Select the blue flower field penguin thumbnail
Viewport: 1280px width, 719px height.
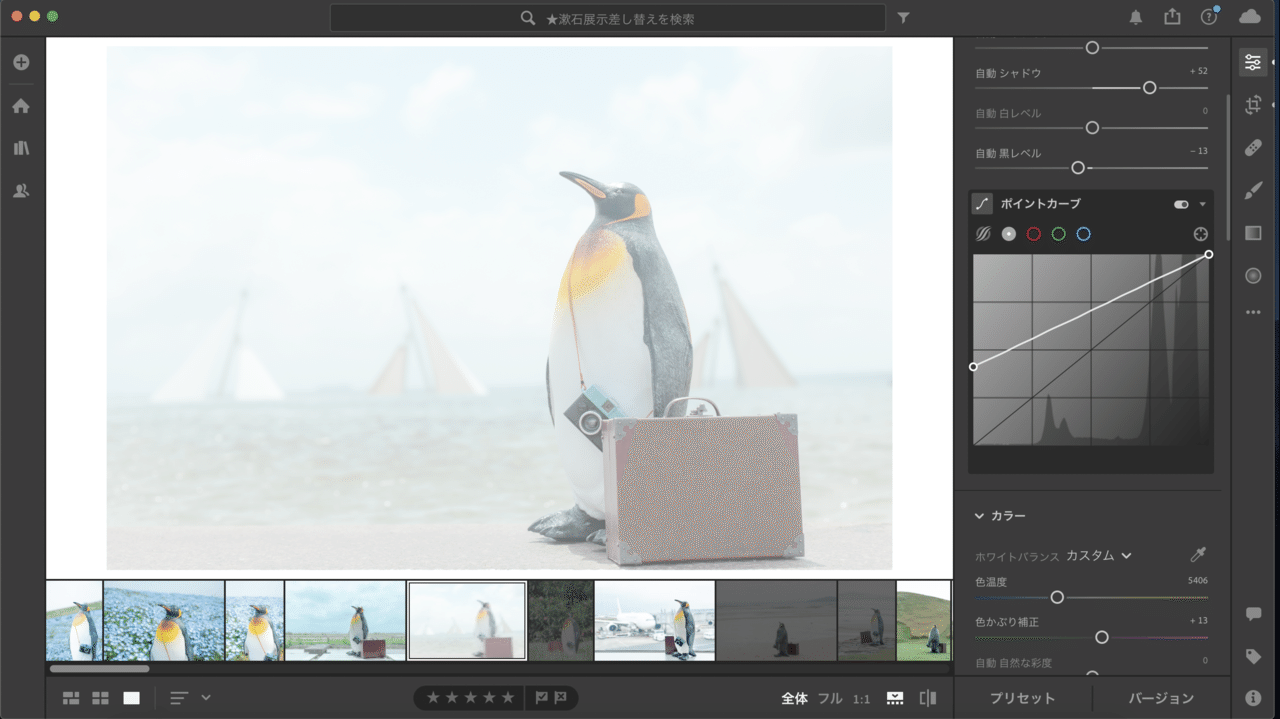click(x=164, y=620)
